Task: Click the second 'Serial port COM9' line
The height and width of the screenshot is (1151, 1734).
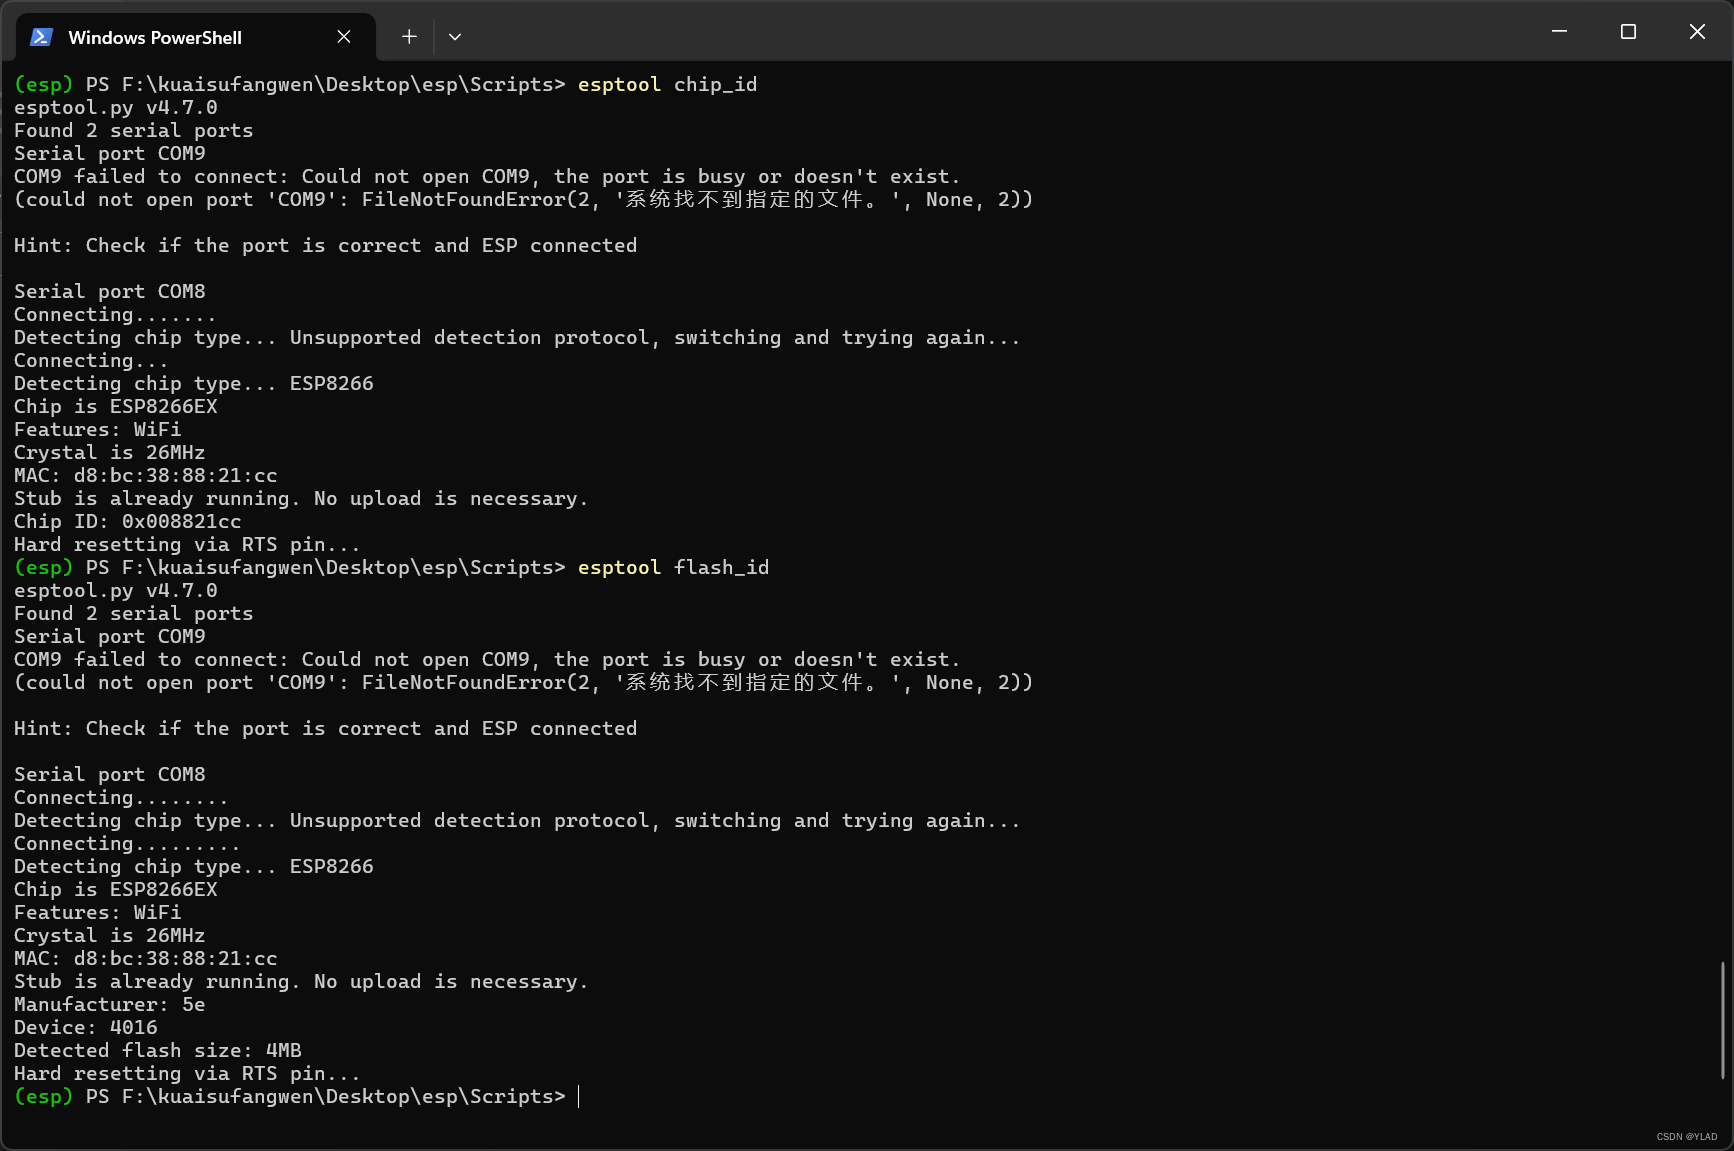Action: (x=109, y=636)
